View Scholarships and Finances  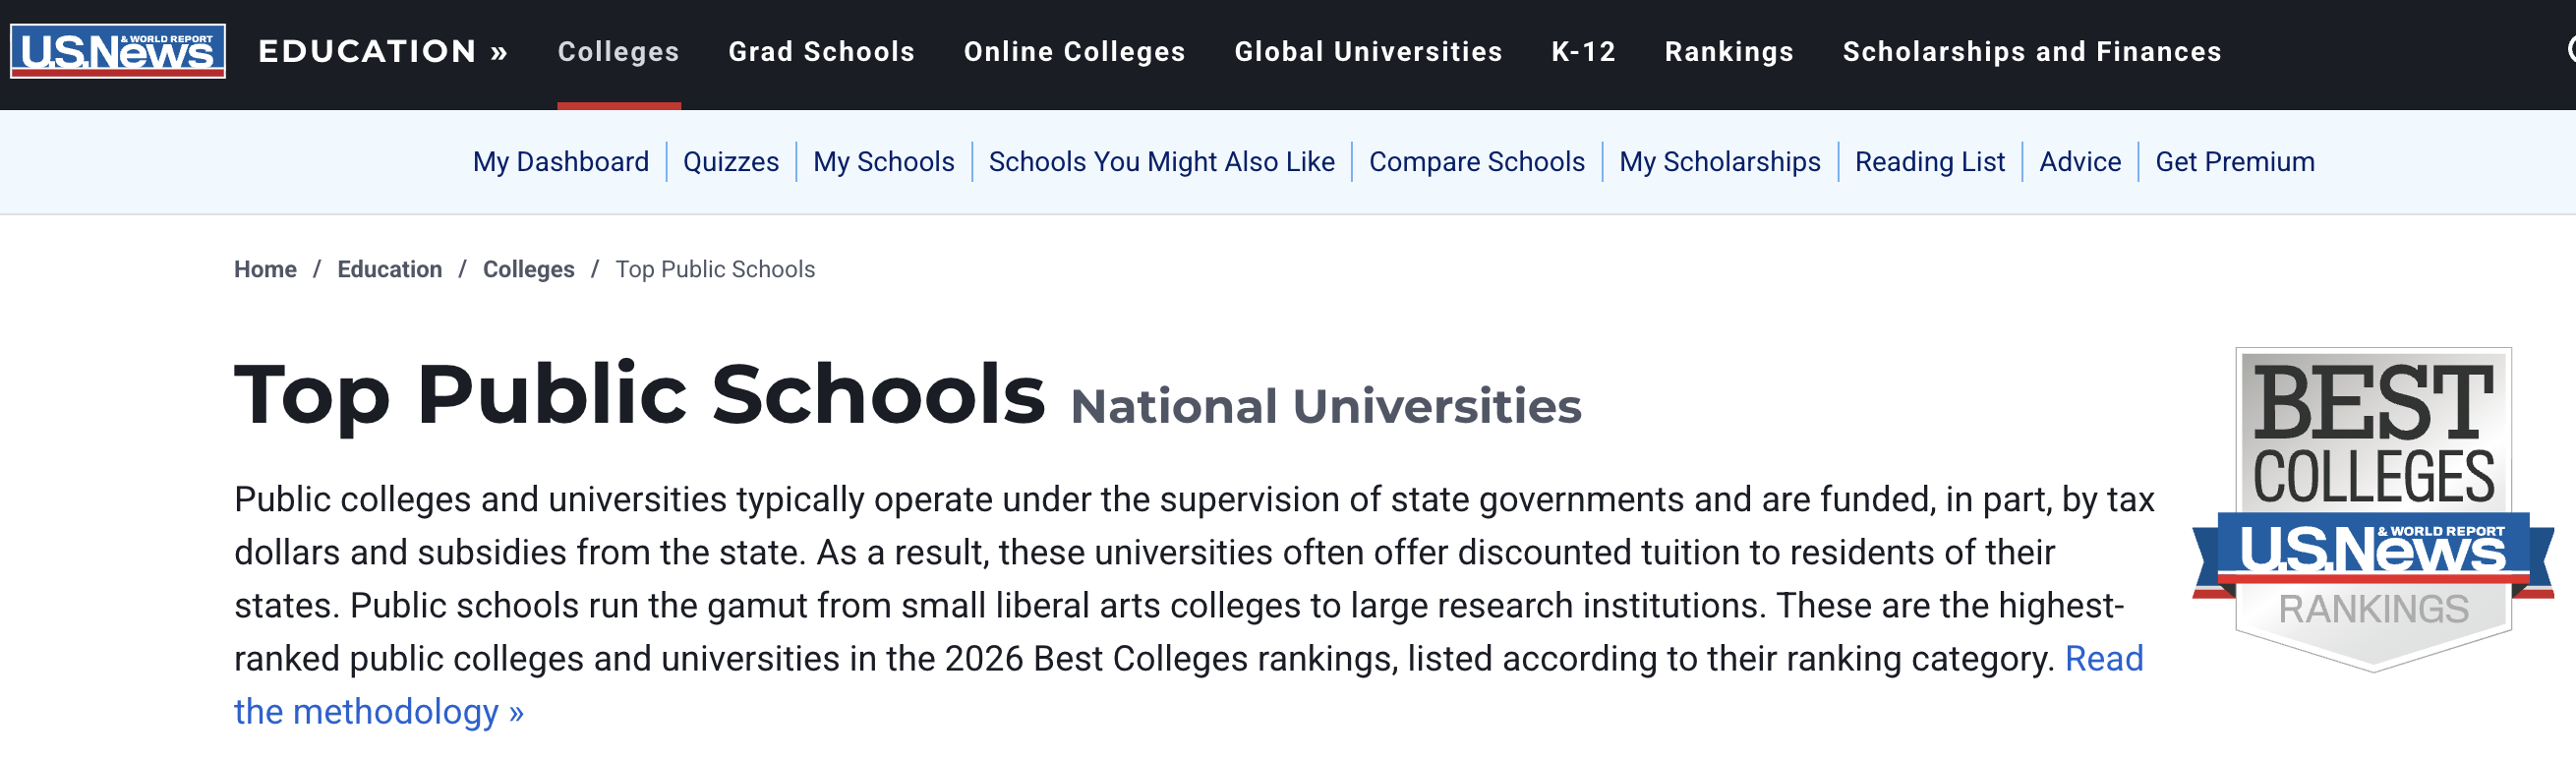pos(2032,50)
